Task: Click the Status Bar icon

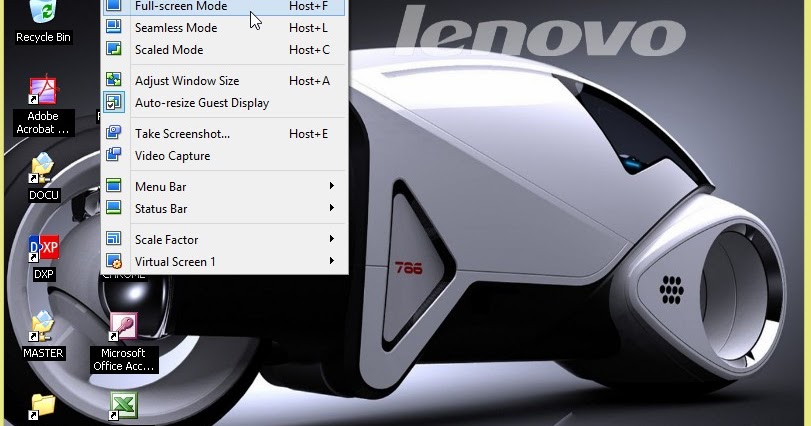Action: point(113,207)
